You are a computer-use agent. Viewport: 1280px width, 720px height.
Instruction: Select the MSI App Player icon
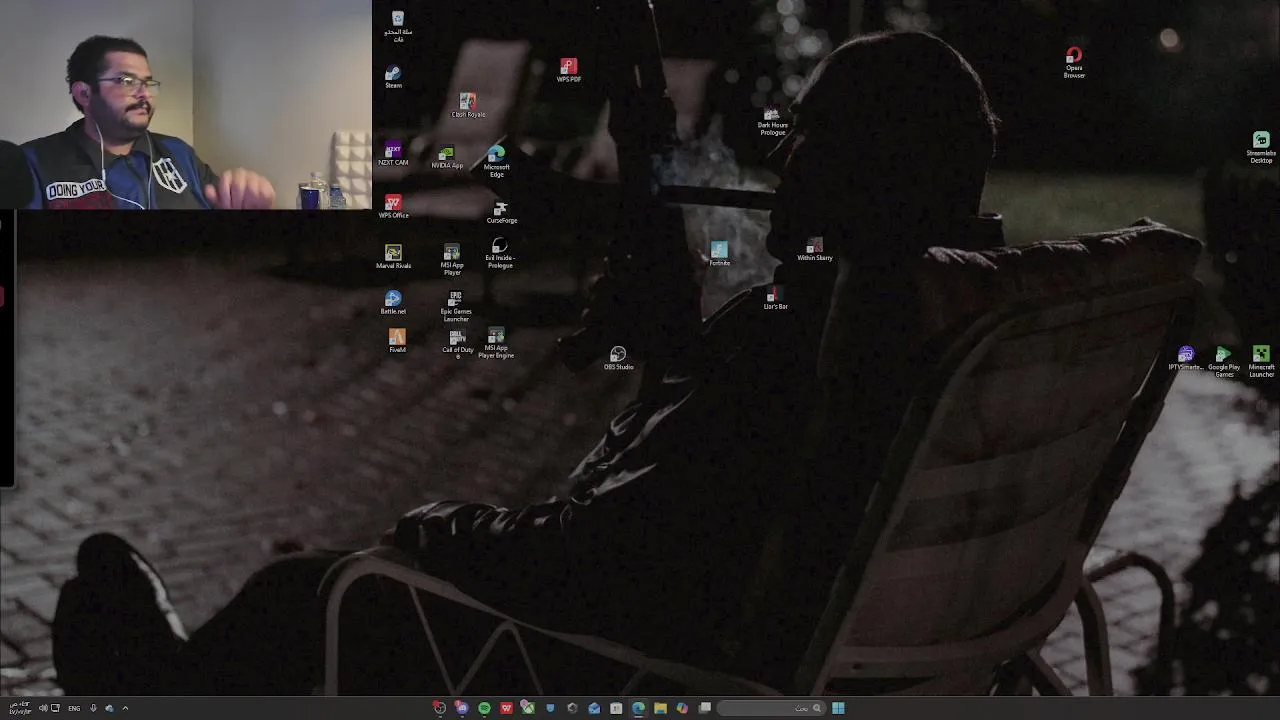452,260
